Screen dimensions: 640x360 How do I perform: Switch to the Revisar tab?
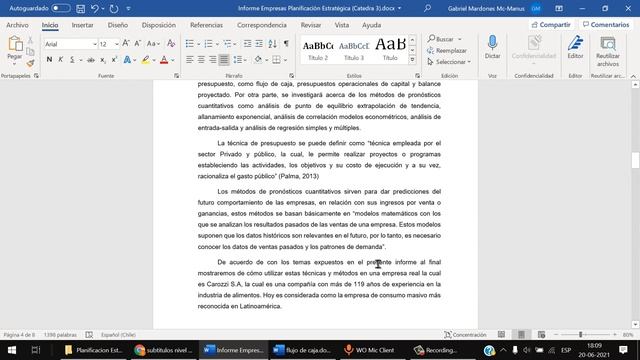[x=311, y=25]
